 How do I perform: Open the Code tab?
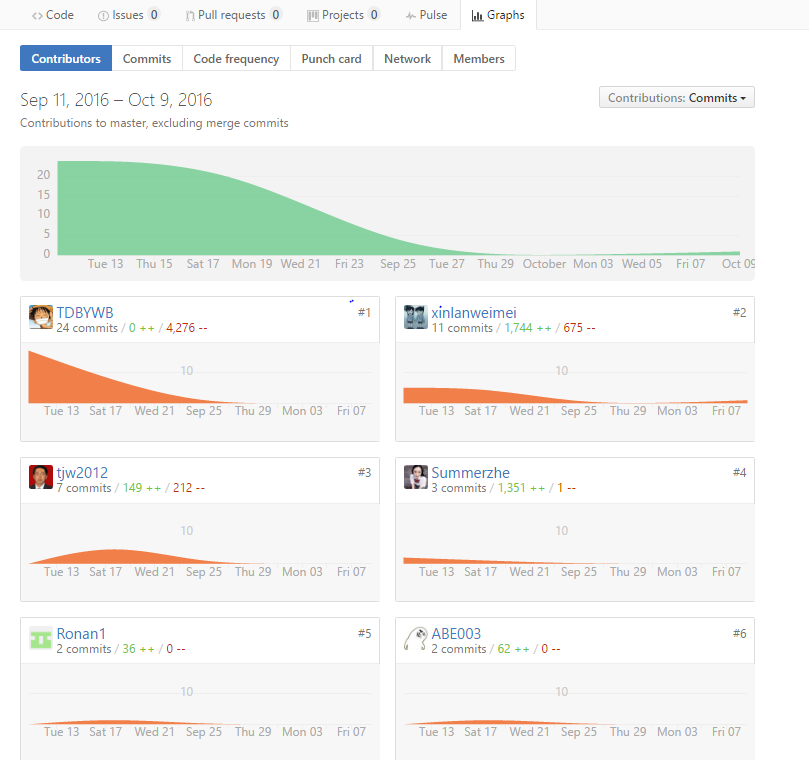coord(53,15)
